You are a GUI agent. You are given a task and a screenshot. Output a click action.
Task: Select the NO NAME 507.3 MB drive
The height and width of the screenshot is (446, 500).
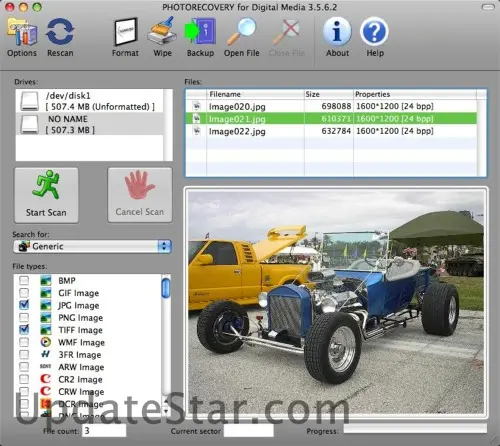89,124
